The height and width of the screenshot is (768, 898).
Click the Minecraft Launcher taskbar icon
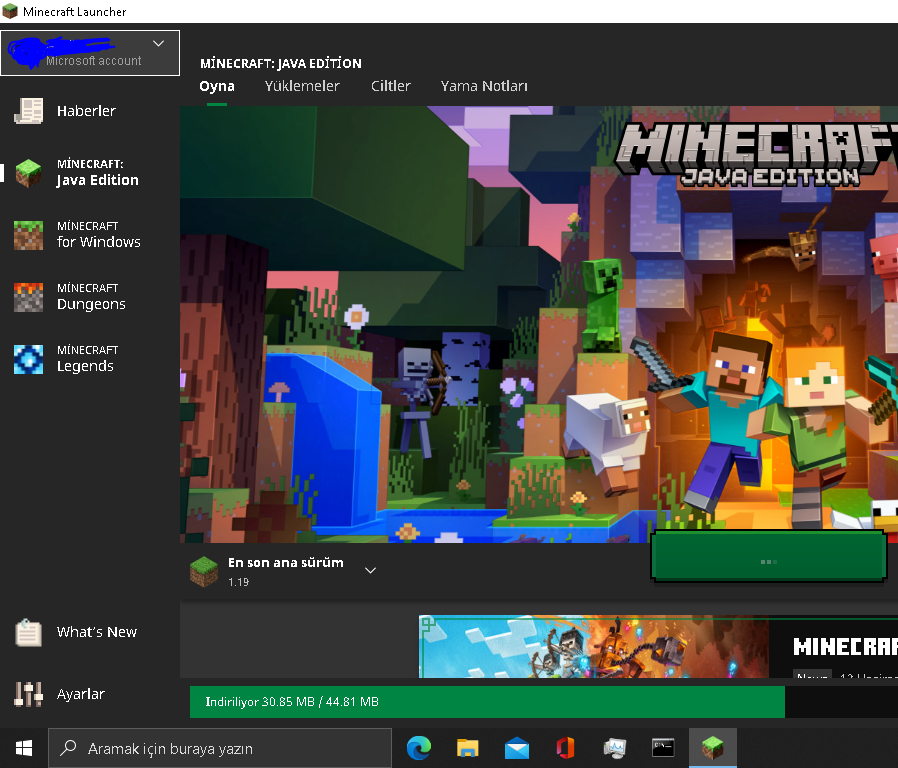(712, 748)
